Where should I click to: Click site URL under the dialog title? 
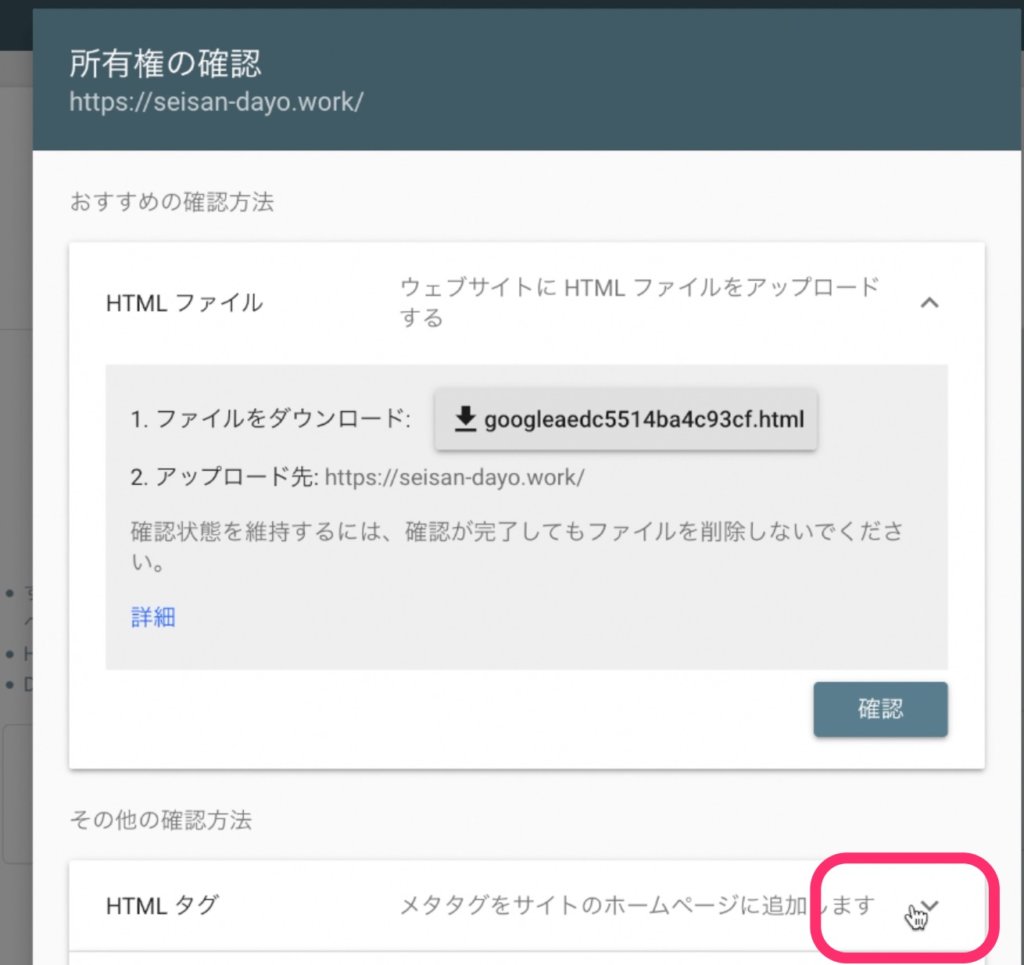pyautogui.click(x=216, y=102)
